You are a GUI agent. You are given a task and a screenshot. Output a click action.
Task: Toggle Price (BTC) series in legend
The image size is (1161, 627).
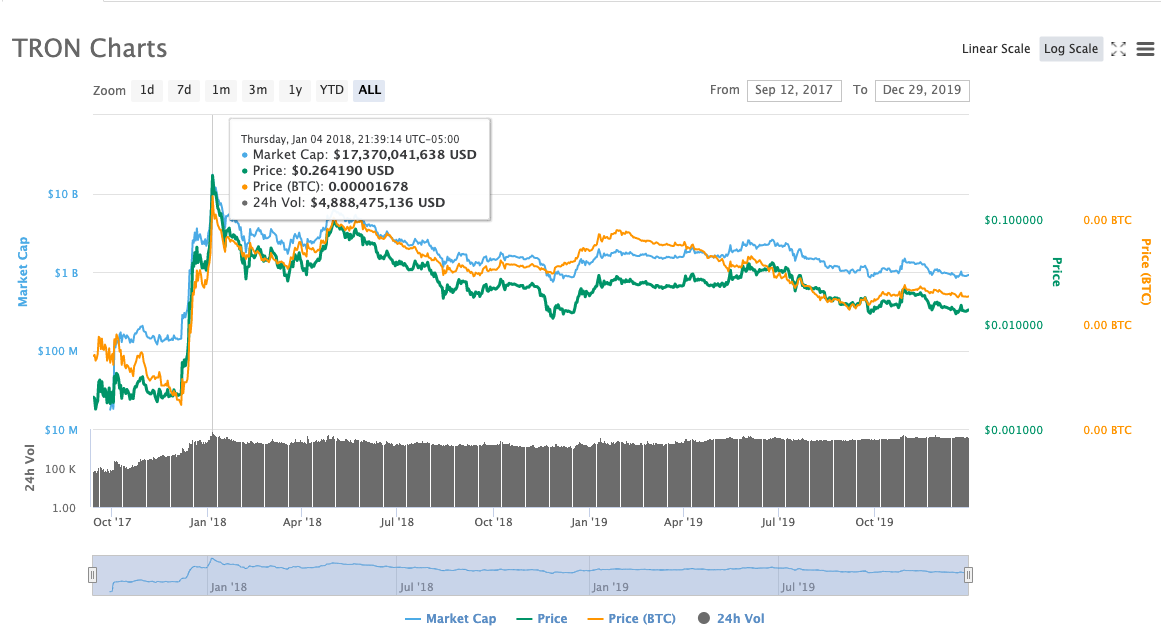click(632, 618)
